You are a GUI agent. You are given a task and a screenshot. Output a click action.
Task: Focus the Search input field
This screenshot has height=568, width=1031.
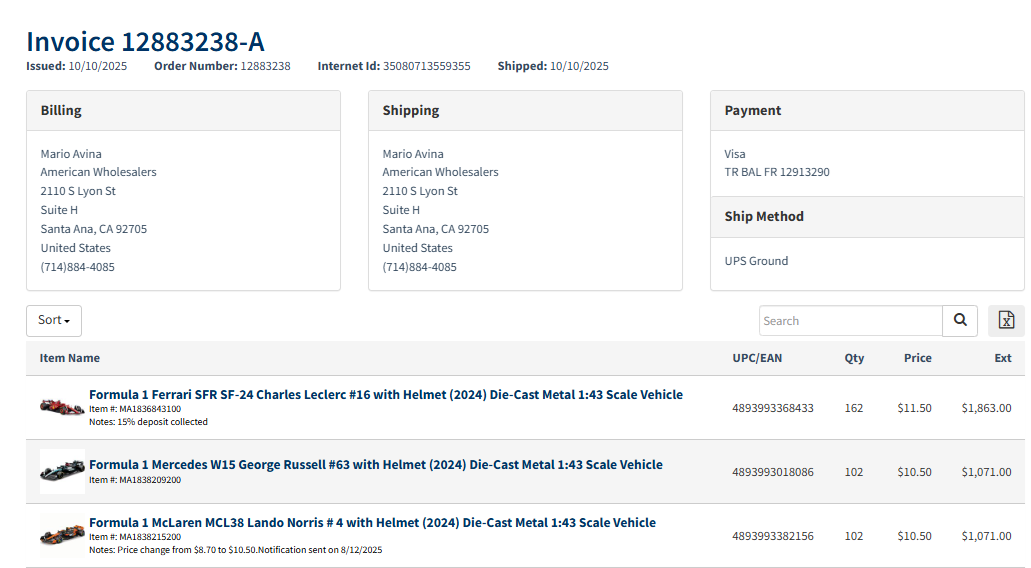point(850,321)
